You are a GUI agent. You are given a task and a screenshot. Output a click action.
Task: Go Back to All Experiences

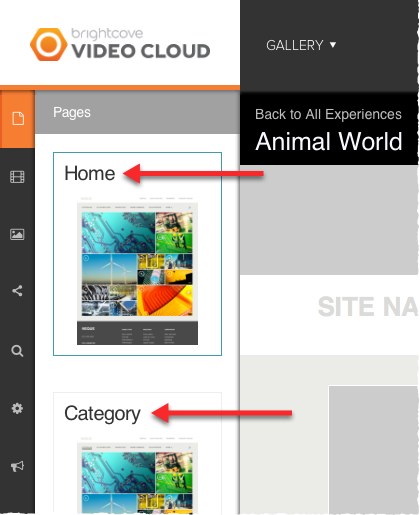coord(328,114)
